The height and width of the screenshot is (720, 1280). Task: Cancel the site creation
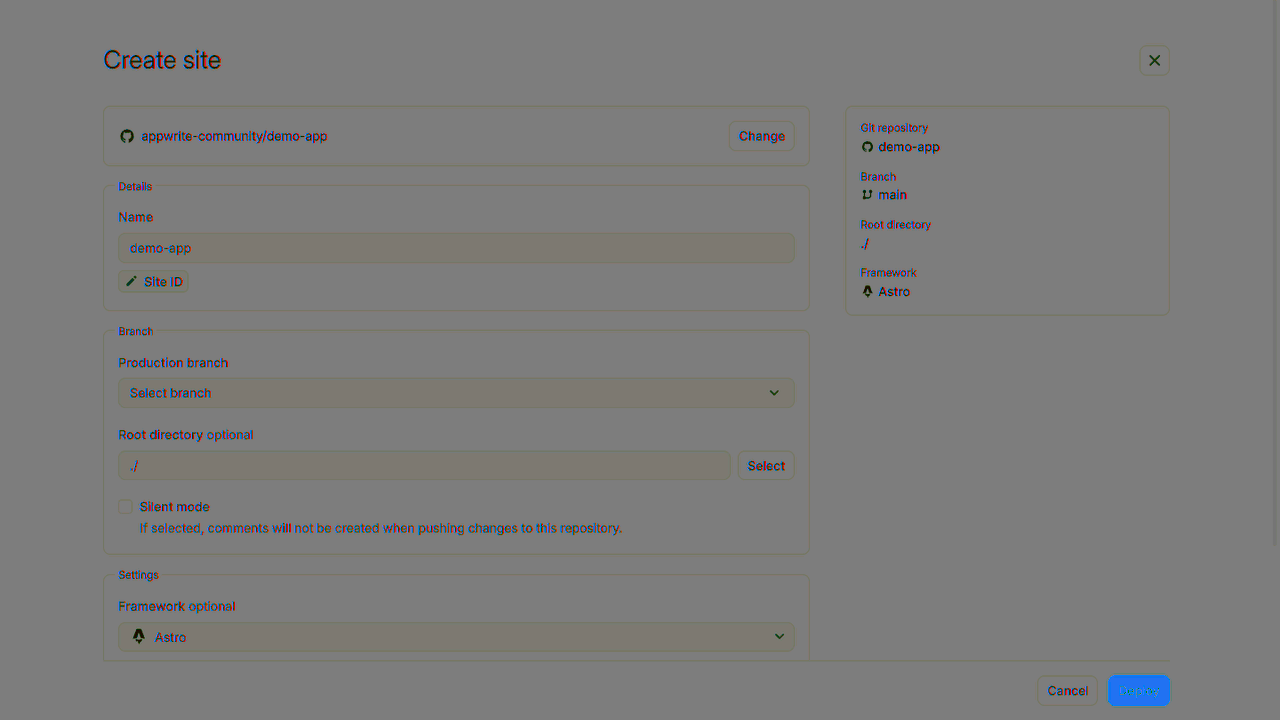1067,690
